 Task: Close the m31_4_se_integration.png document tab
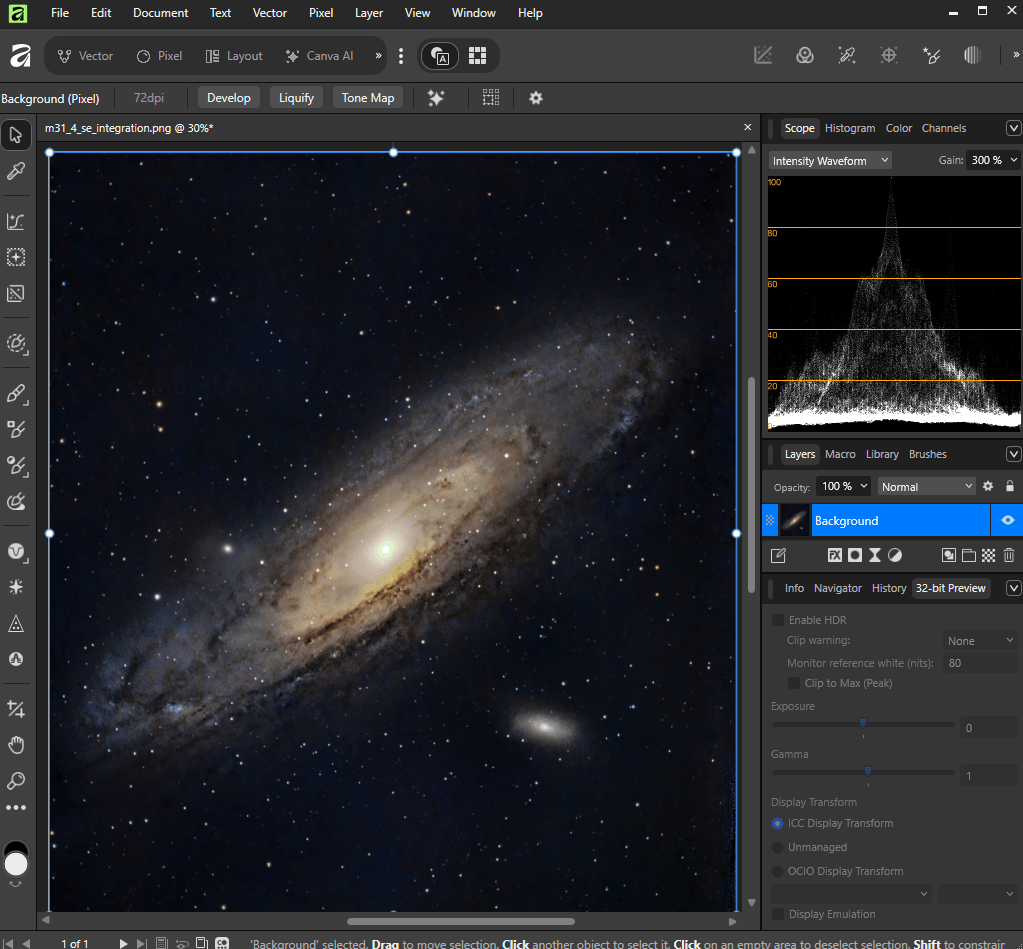pos(748,127)
